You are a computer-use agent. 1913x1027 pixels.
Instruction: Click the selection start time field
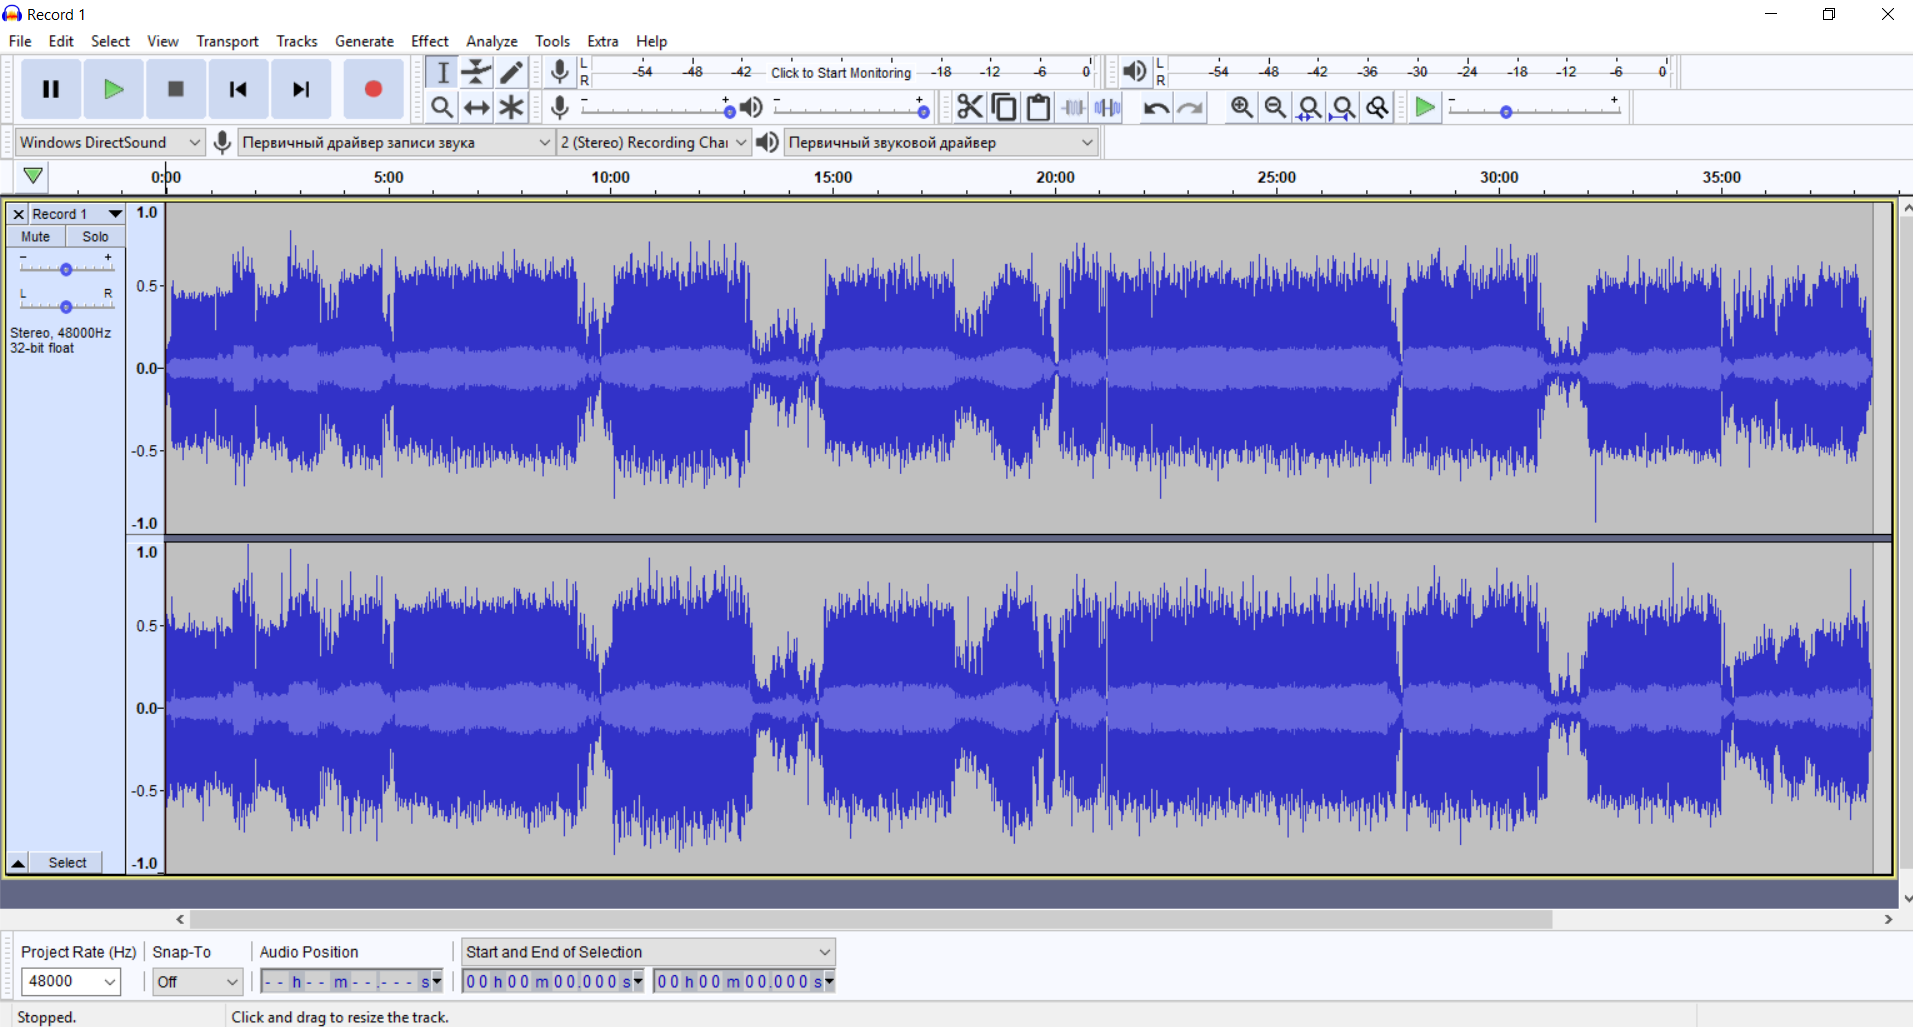pyautogui.click(x=553, y=982)
